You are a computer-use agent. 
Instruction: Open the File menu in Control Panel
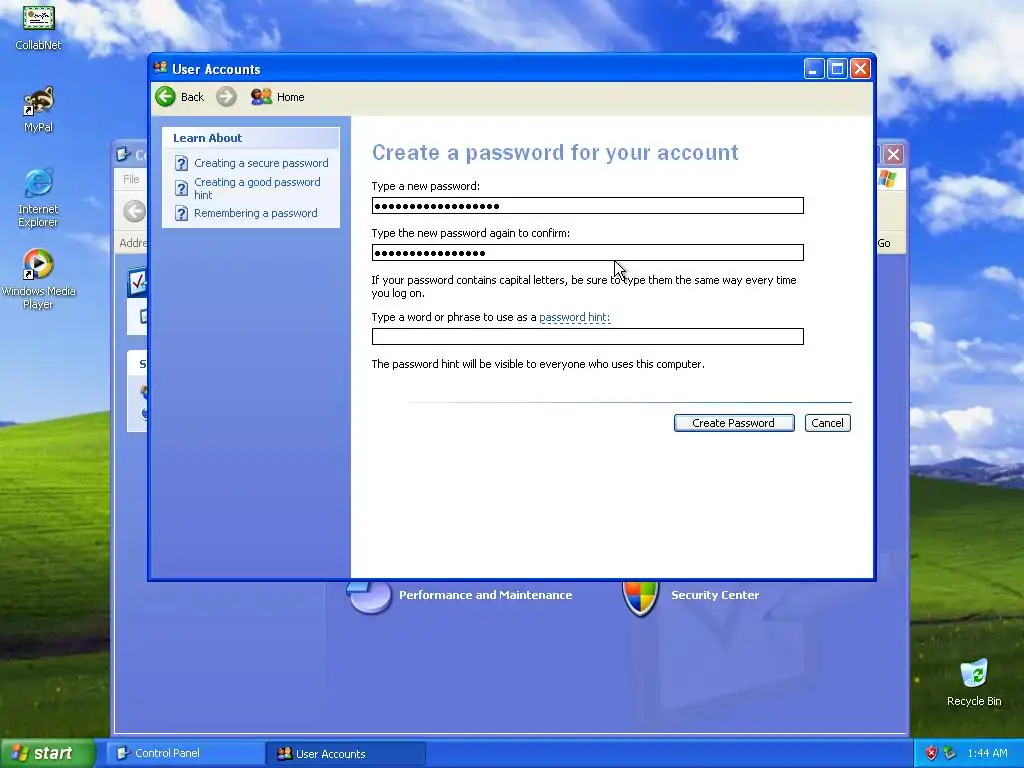131,179
